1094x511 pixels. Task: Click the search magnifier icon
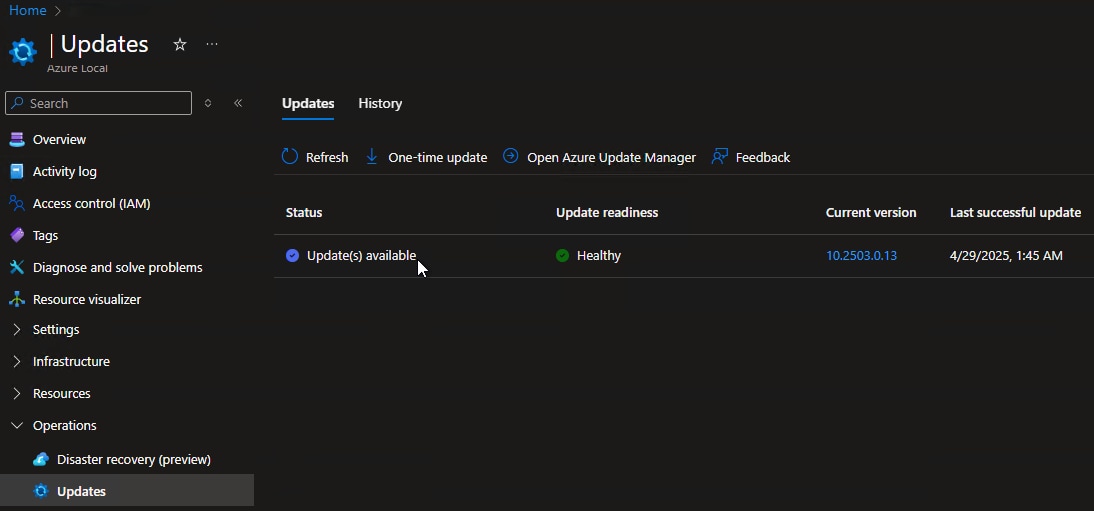(x=17, y=103)
